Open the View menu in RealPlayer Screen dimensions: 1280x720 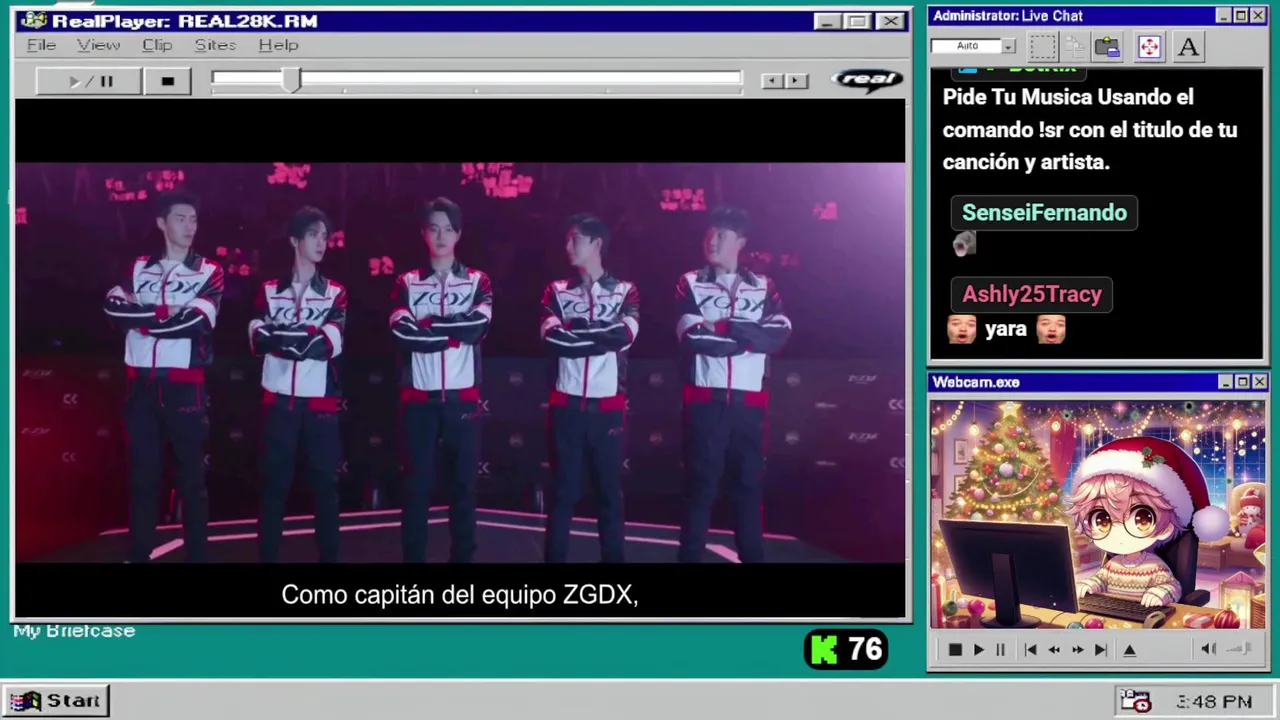coord(99,45)
